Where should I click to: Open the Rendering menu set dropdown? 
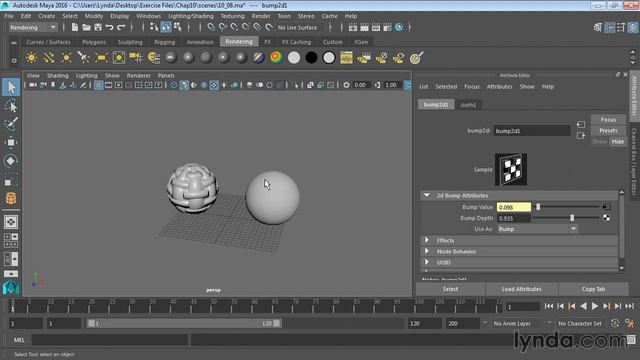point(33,27)
